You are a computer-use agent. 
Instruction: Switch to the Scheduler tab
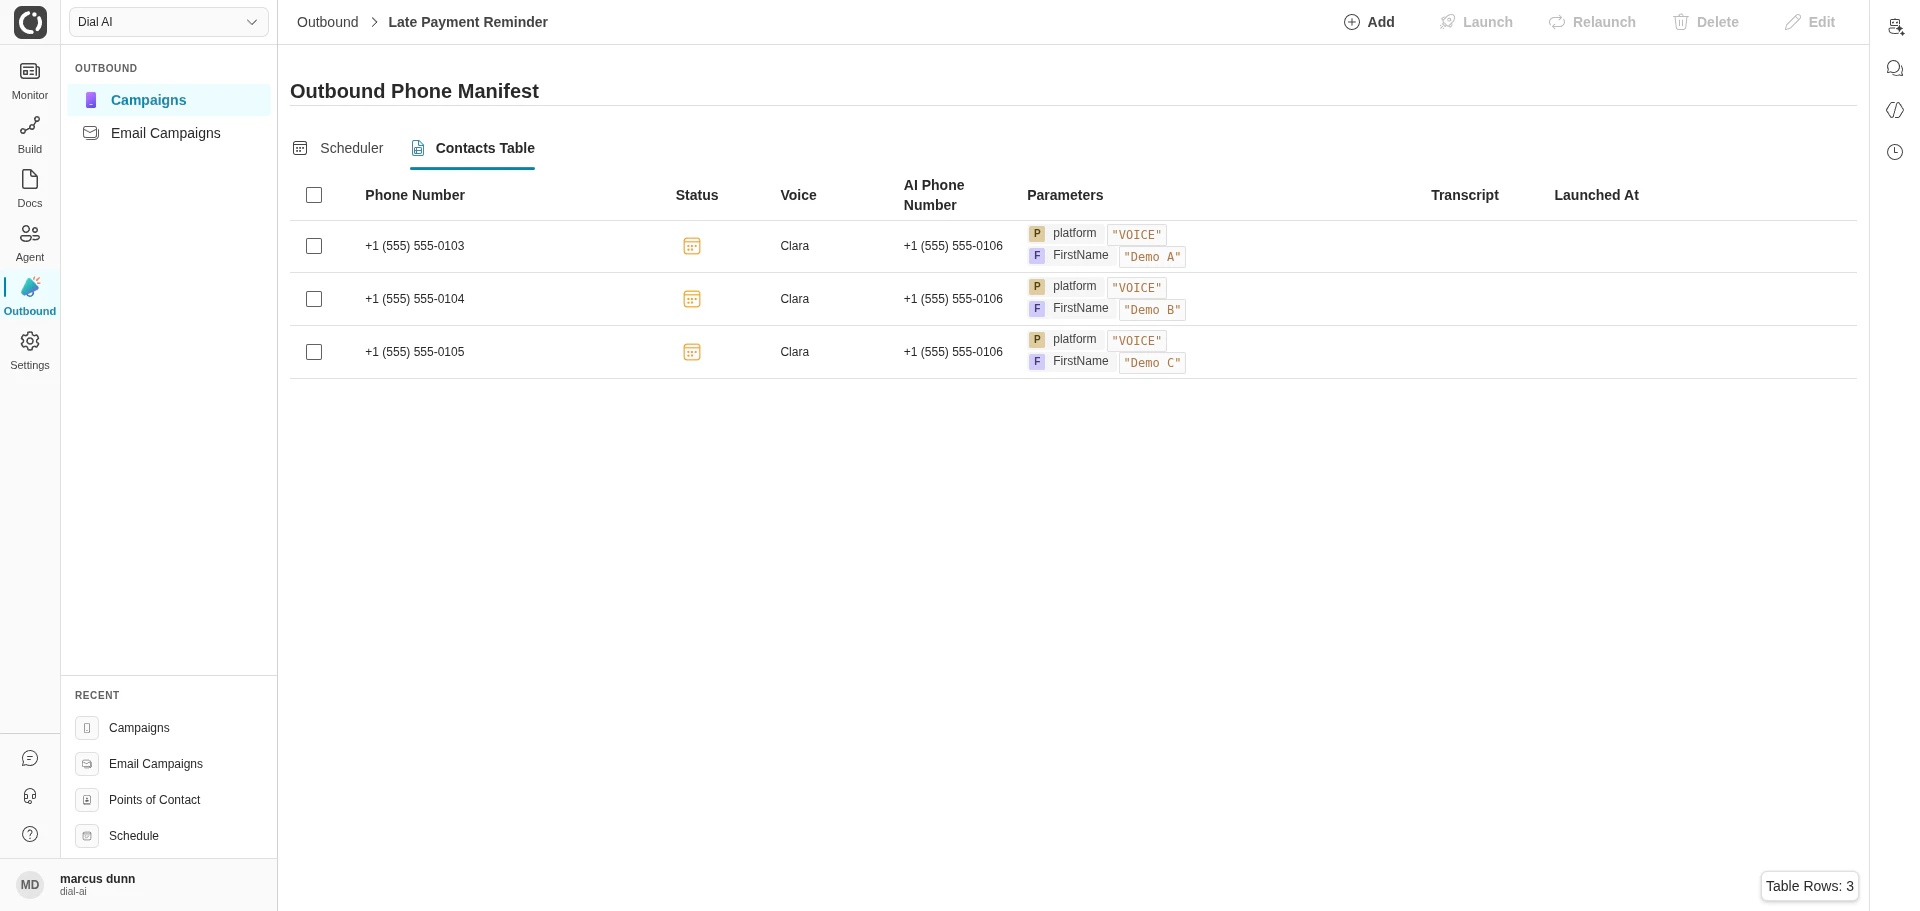338,148
